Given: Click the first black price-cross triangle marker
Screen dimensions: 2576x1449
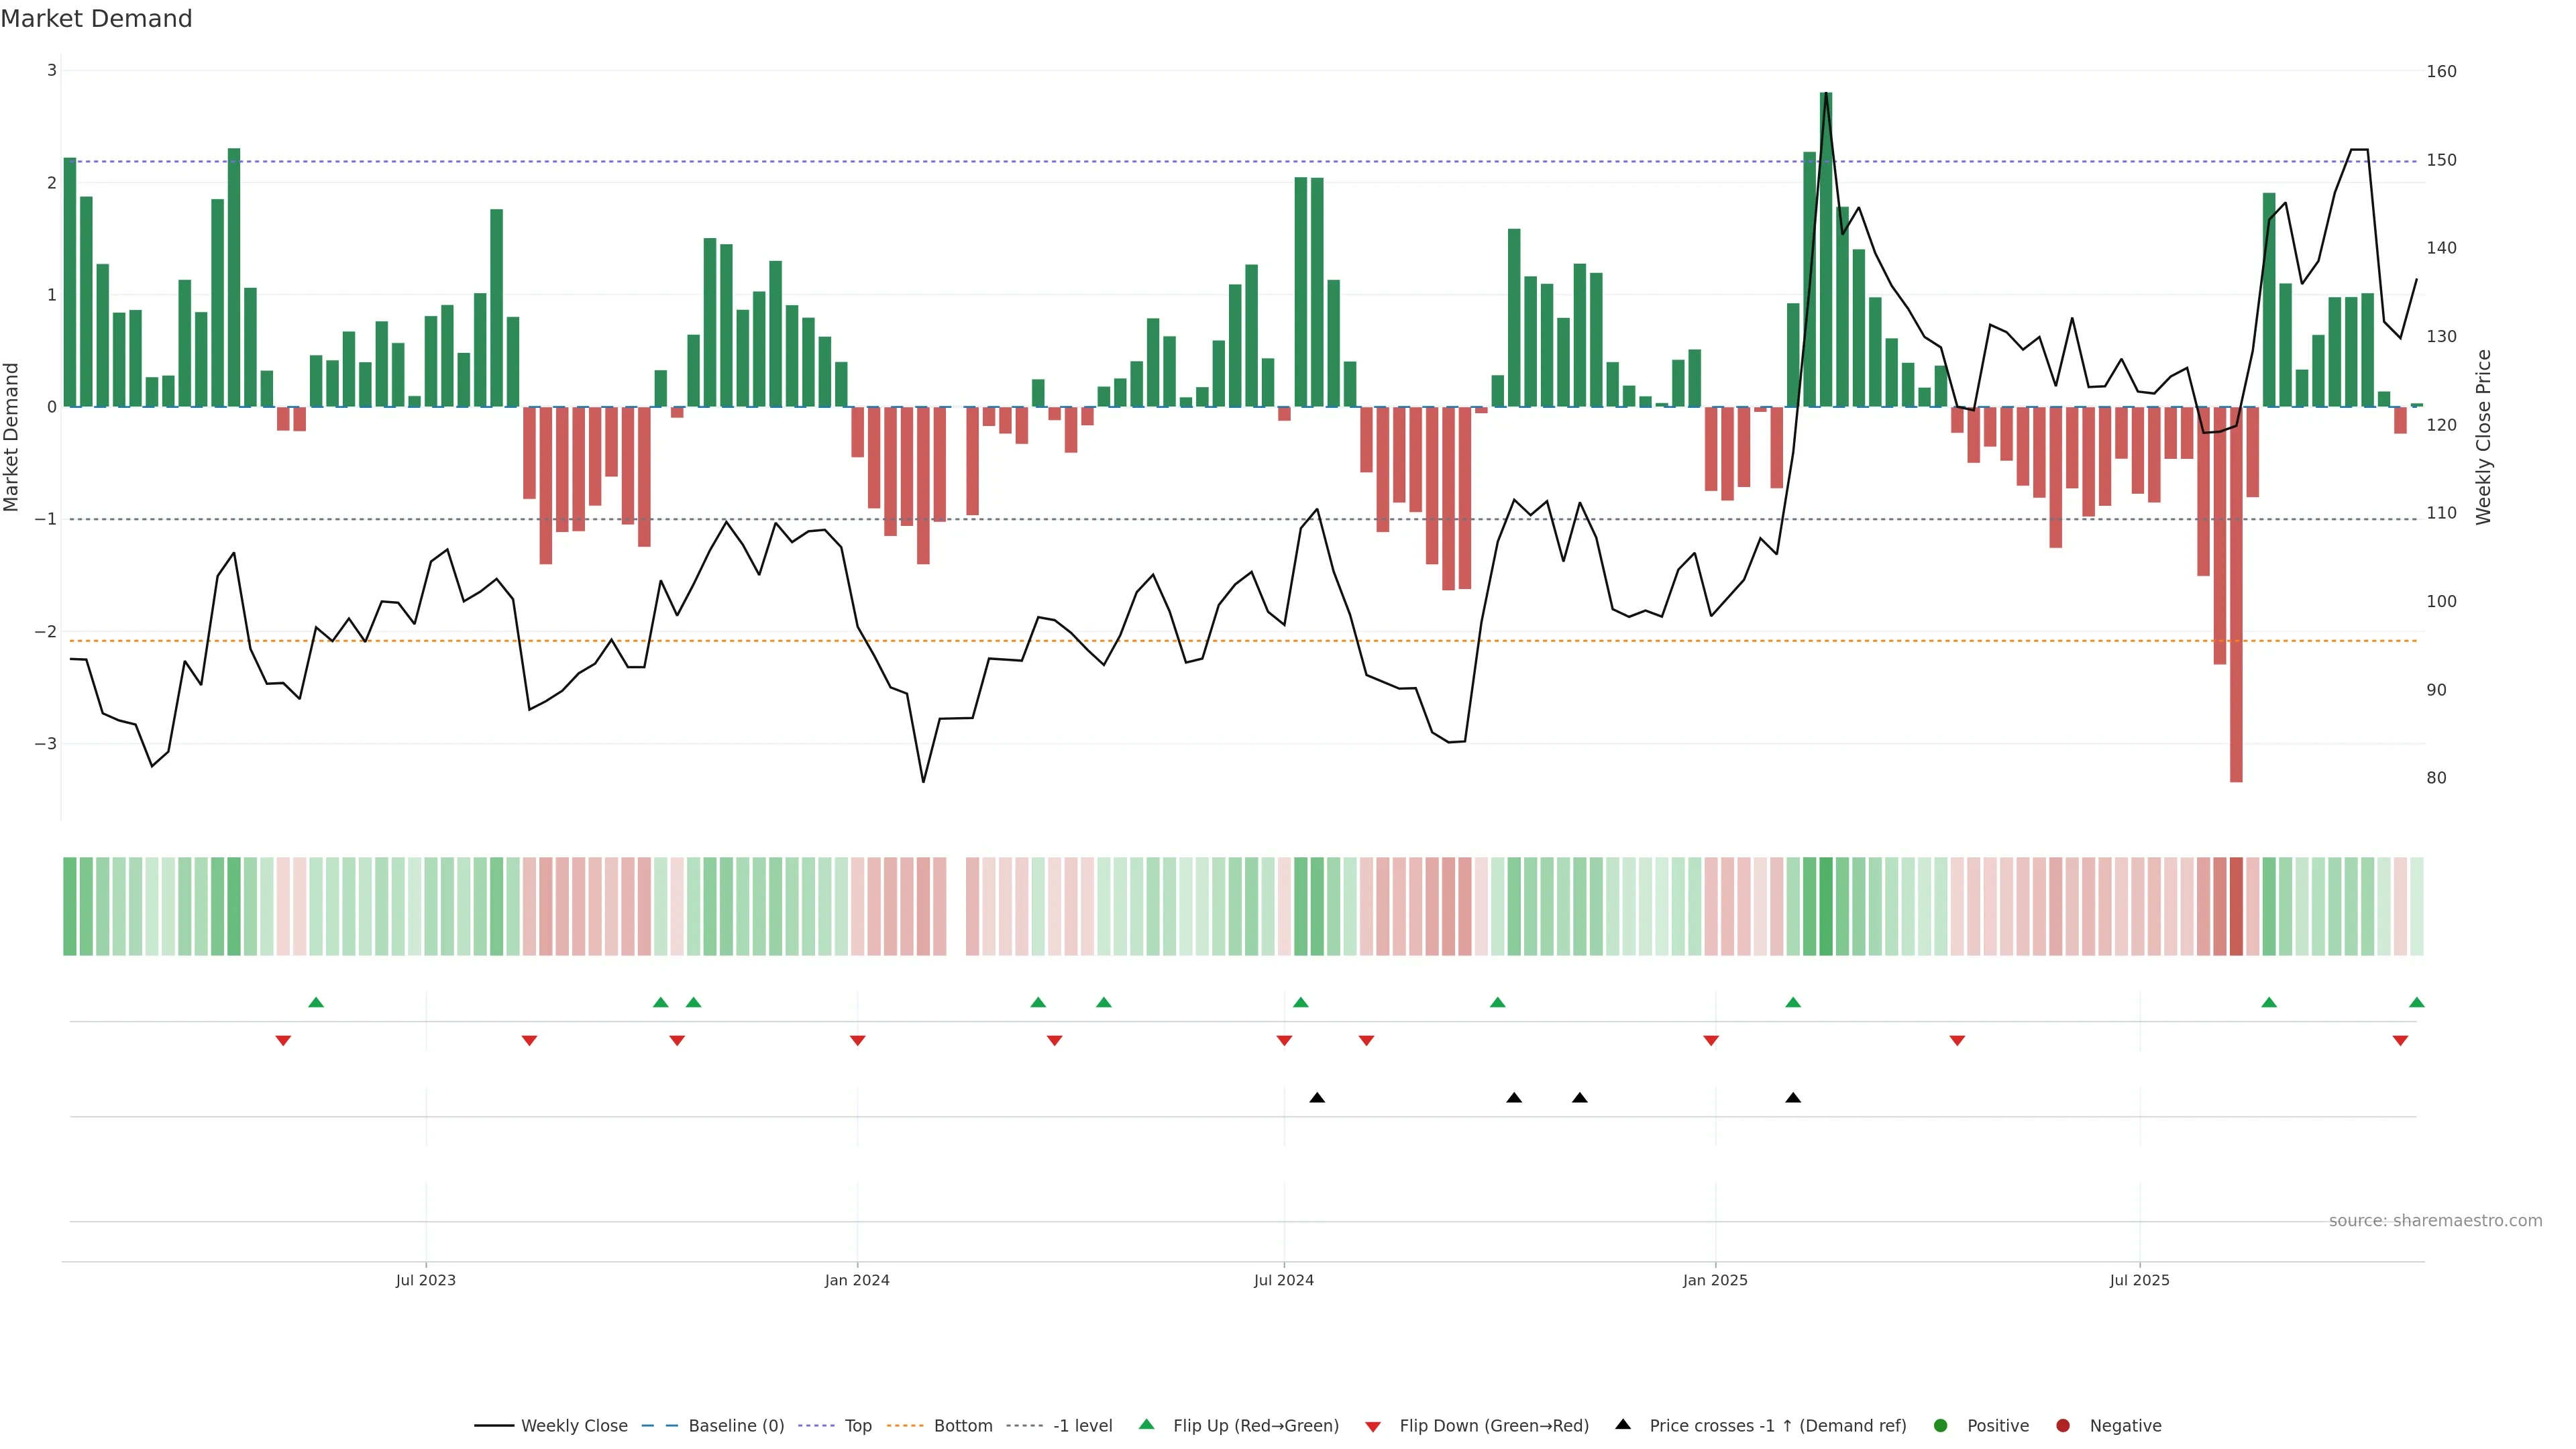Looking at the screenshot, I should (1317, 1098).
